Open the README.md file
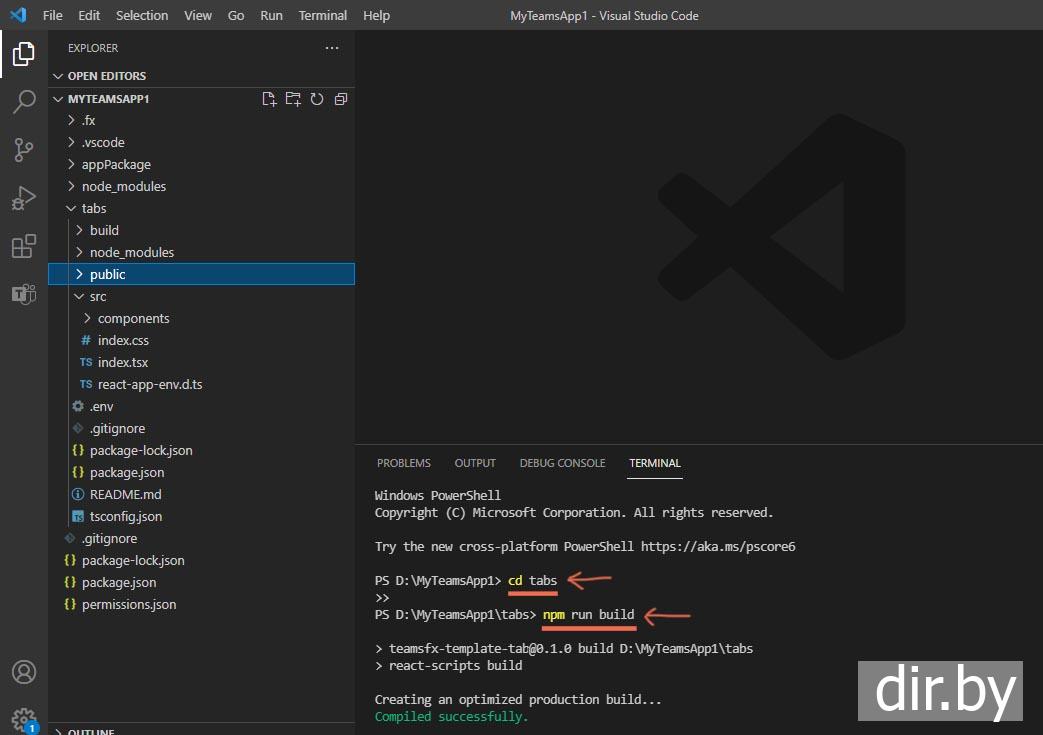Screen dimensions: 1043x735 (125, 494)
